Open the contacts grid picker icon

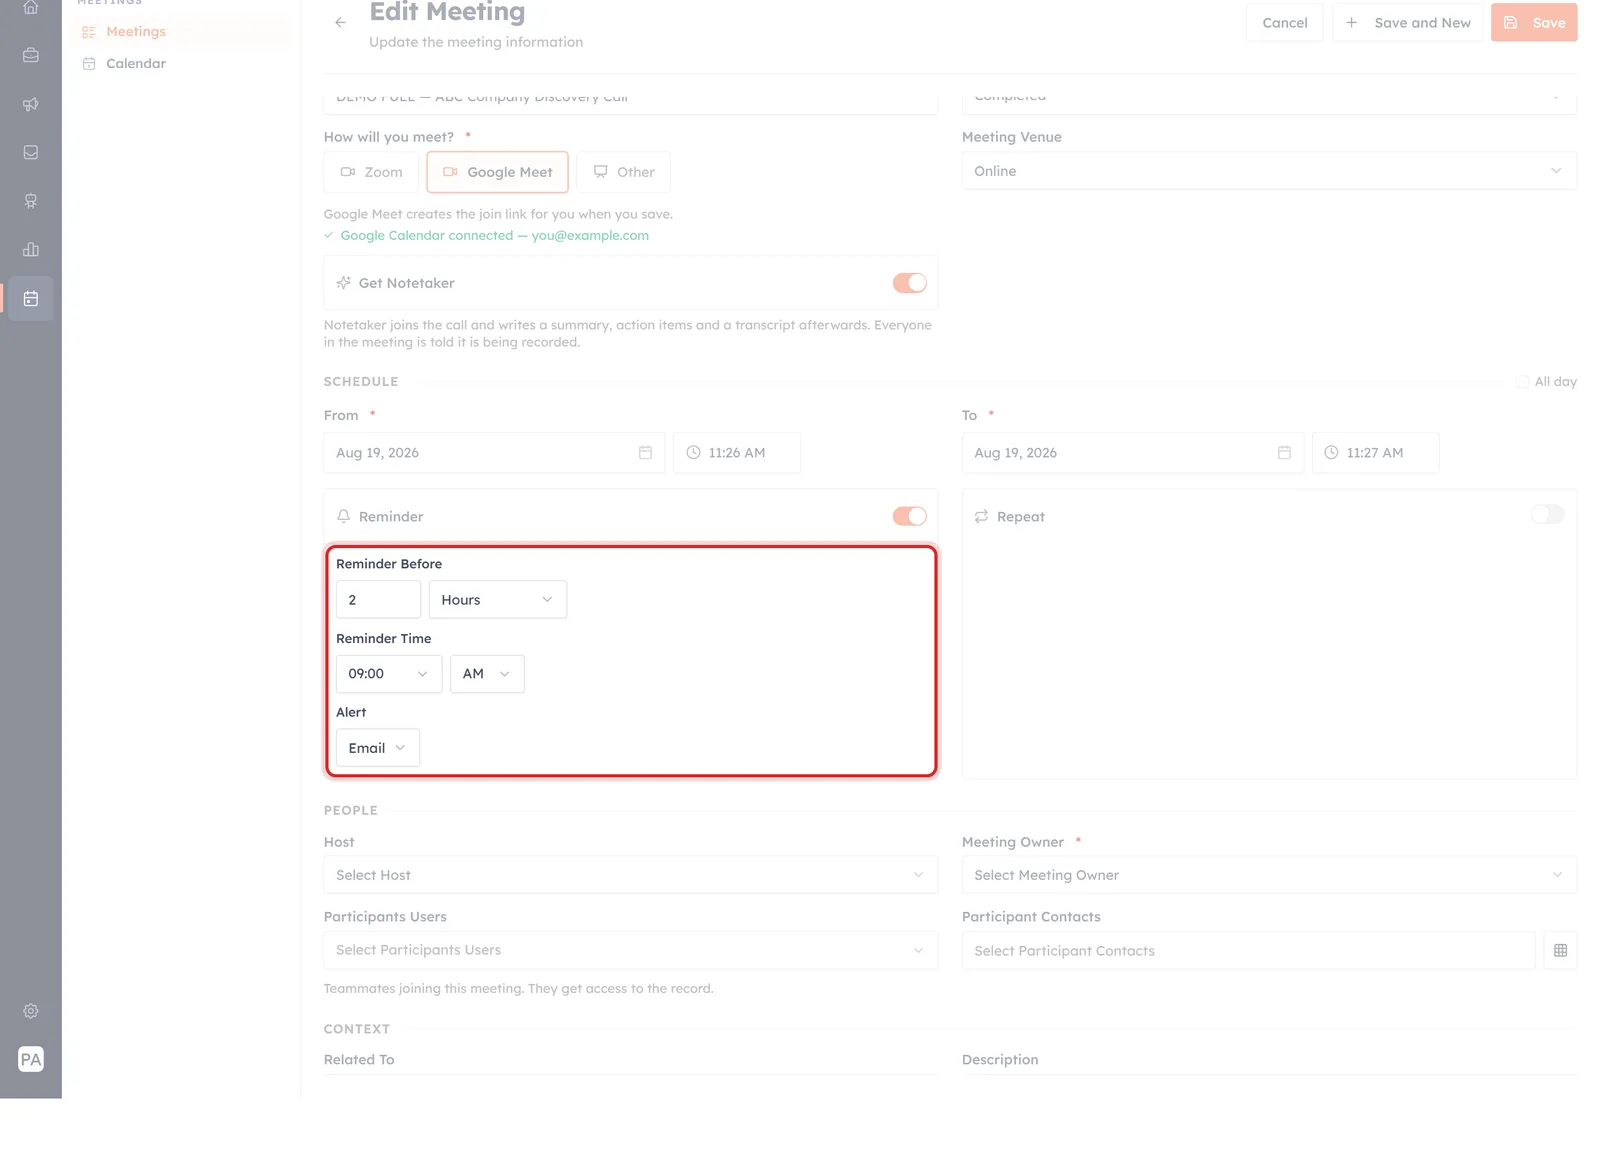(x=1560, y=951)
